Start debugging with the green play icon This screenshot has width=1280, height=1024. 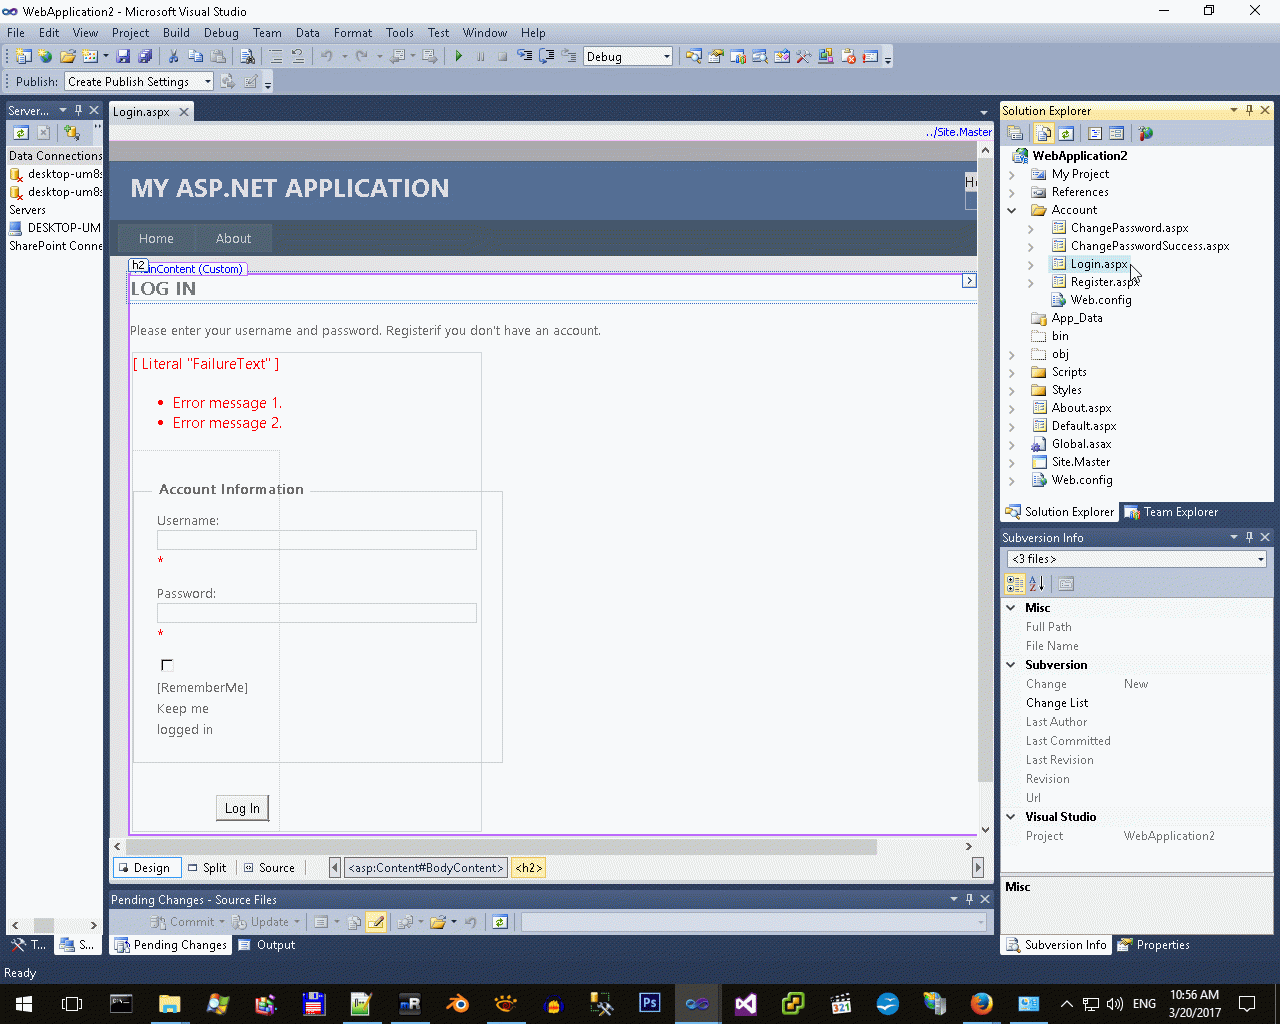(459, 56)
